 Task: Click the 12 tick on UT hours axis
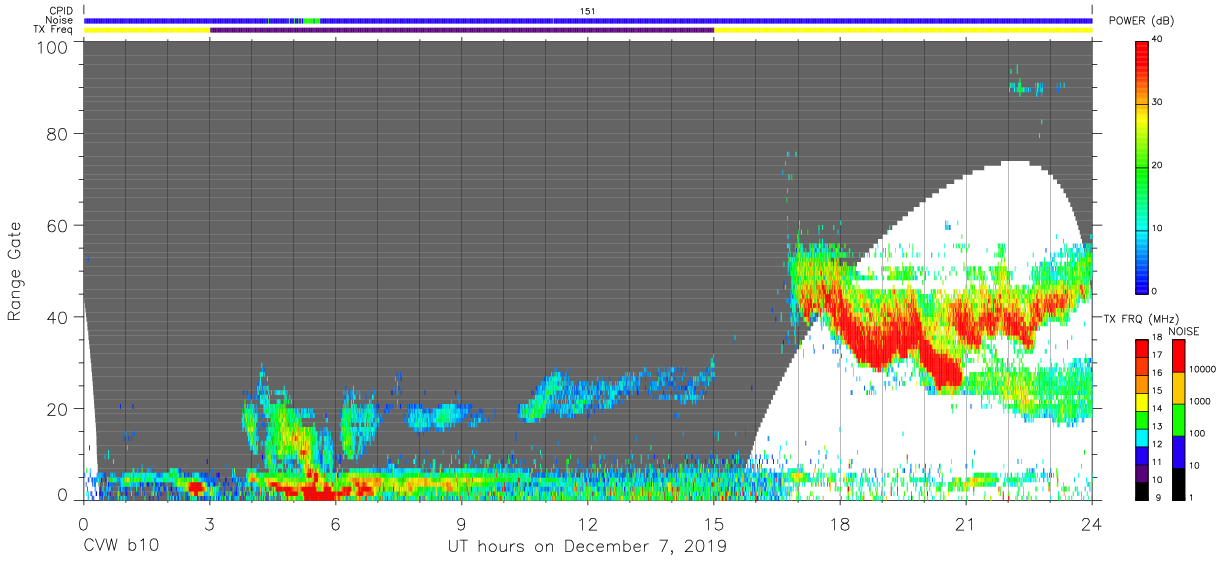click(588, 523)
